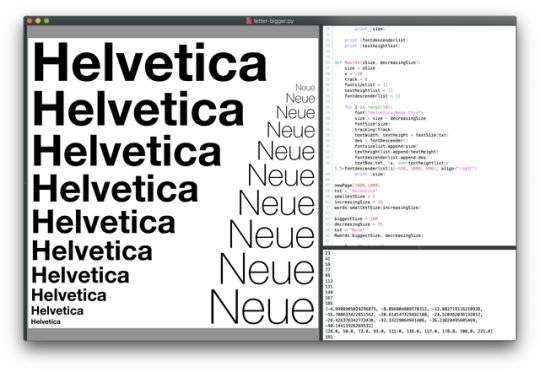This screenshot has width=540, height=372.
Task: Click the output value 149 in console
Action: (x=329, y=292)
